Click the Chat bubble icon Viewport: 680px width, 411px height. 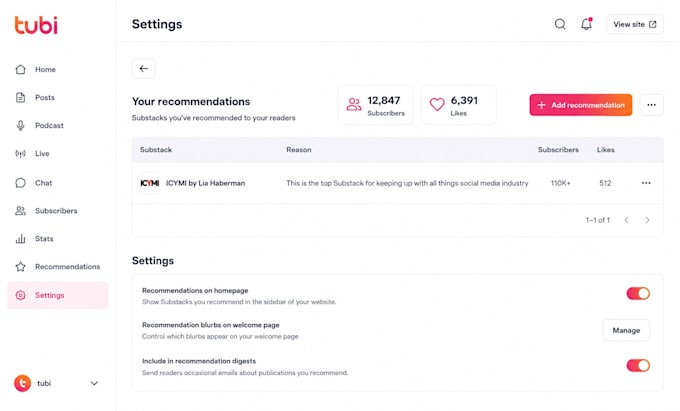[x=20, y=183]
